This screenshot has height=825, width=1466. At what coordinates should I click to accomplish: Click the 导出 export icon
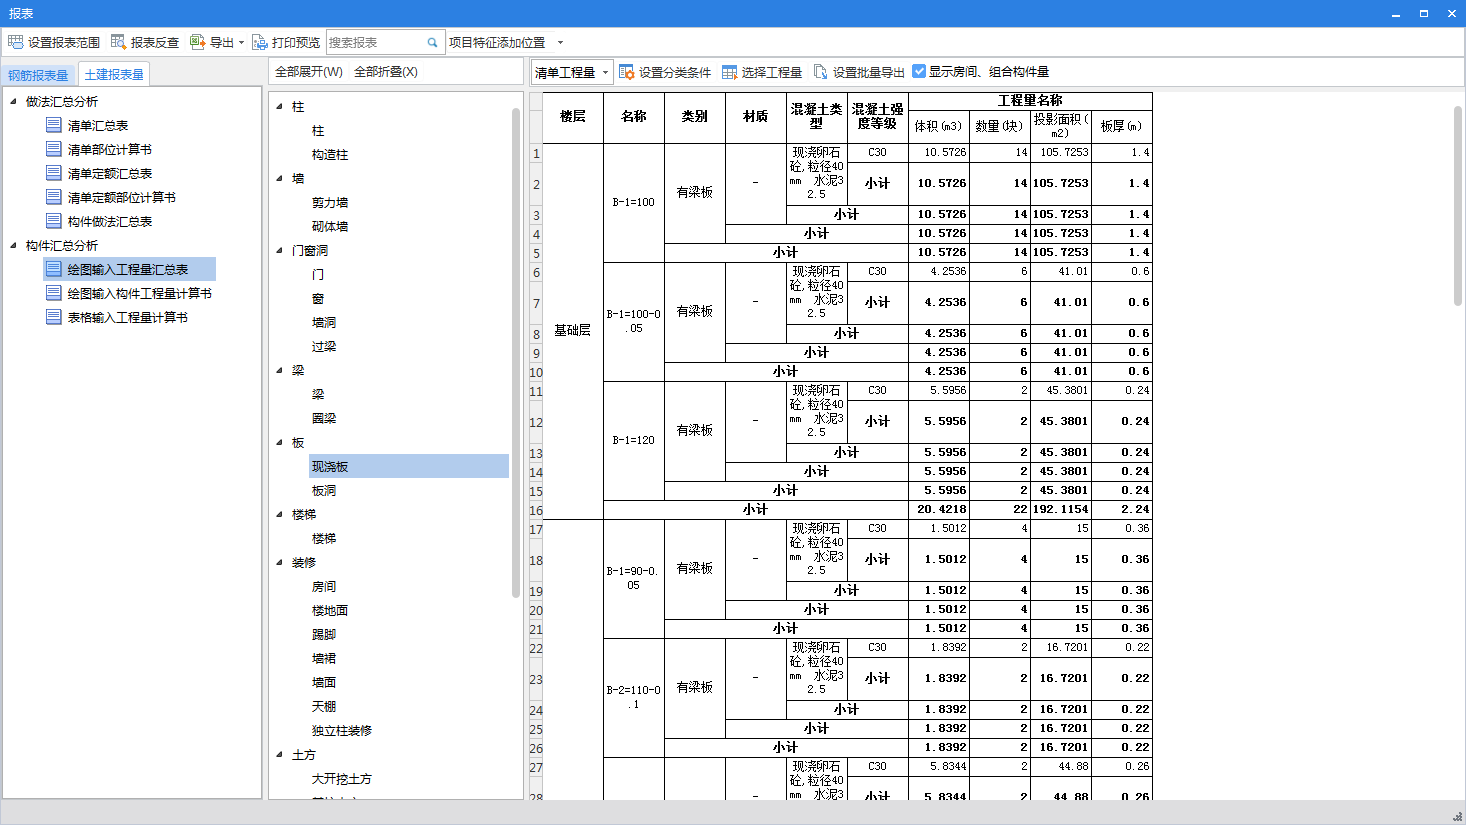click(x=197, y=42)
